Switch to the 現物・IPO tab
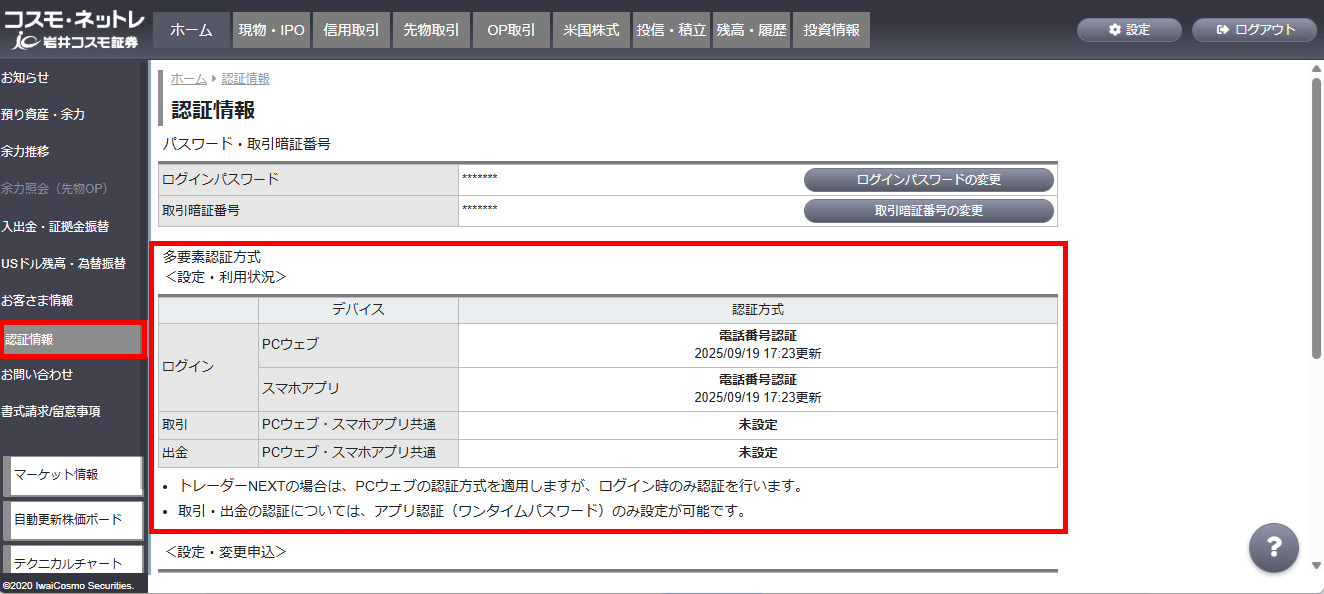 [271, 30]
